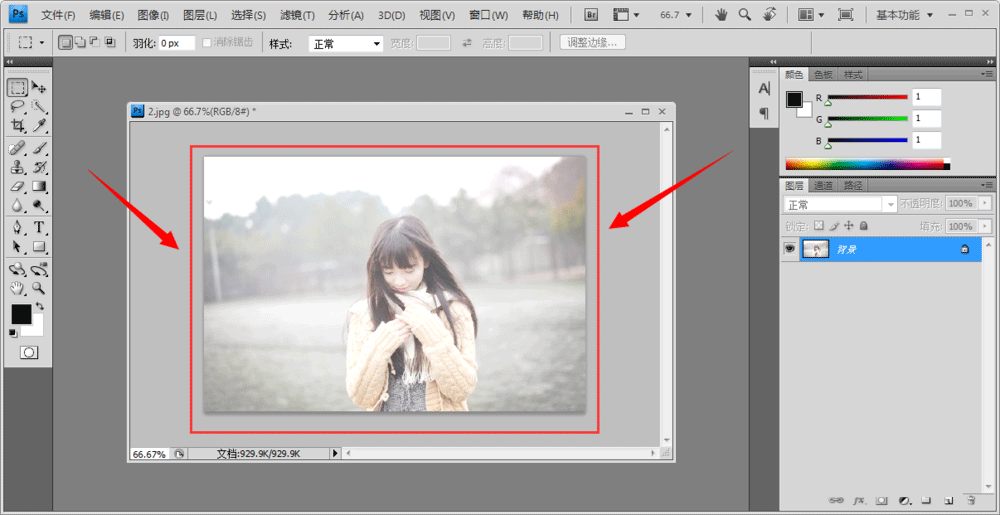The height and width of the screenshot is (515, 1000).
Task: Swap foreground and background colors
Action: pos(40,307)
